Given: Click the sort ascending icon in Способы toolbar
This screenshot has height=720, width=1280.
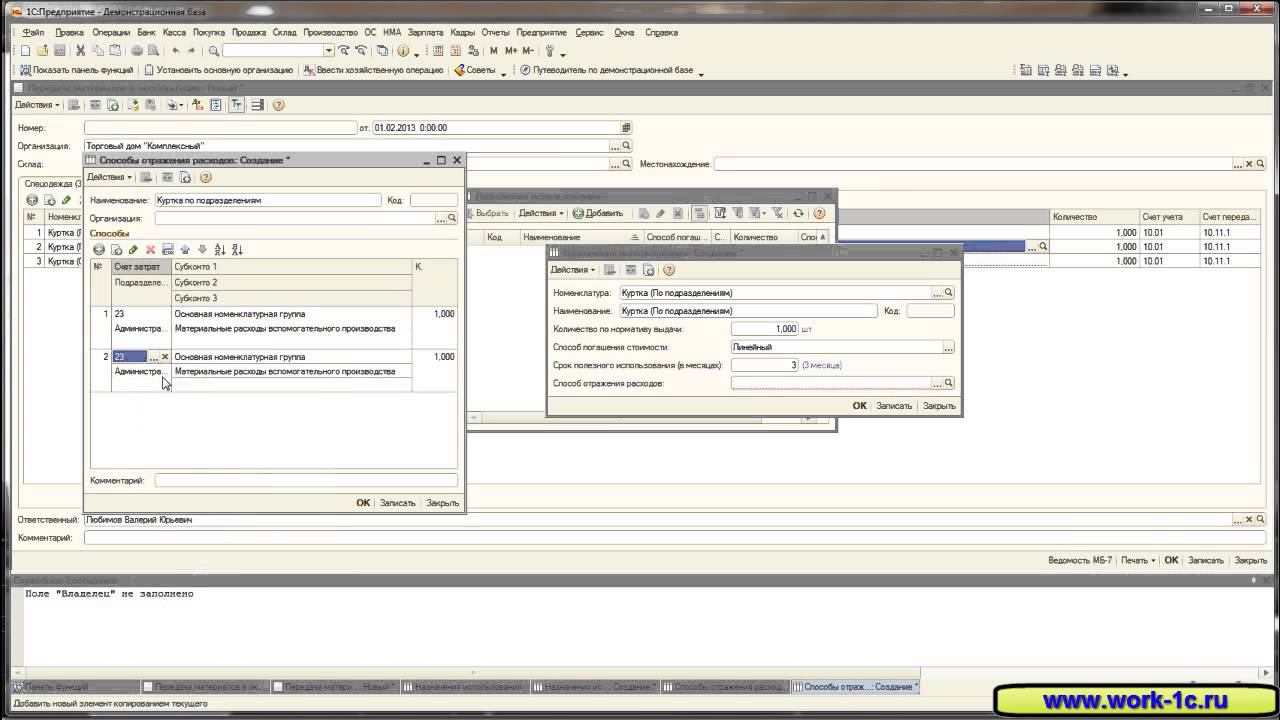Looking at the screenshot, I should (220, 249).
